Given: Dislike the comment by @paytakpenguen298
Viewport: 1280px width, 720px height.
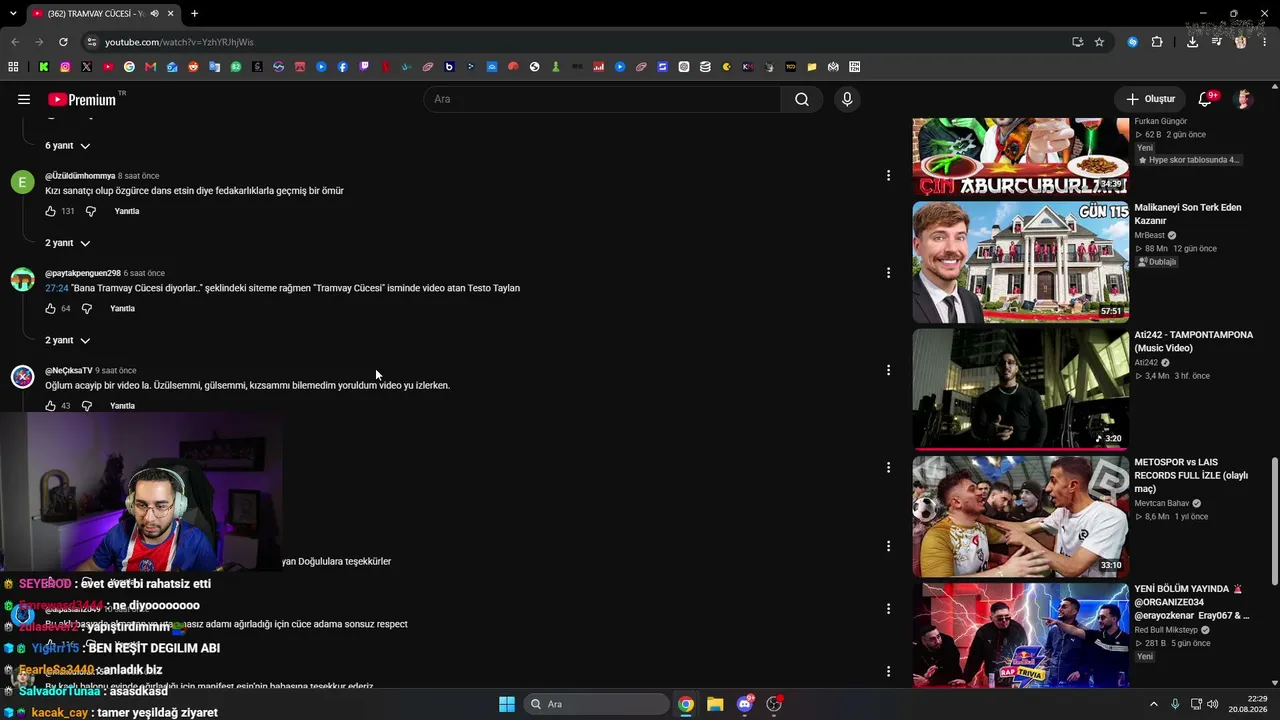Looking at the screenshot, I should pyautogui.click(x=87, y=308).
